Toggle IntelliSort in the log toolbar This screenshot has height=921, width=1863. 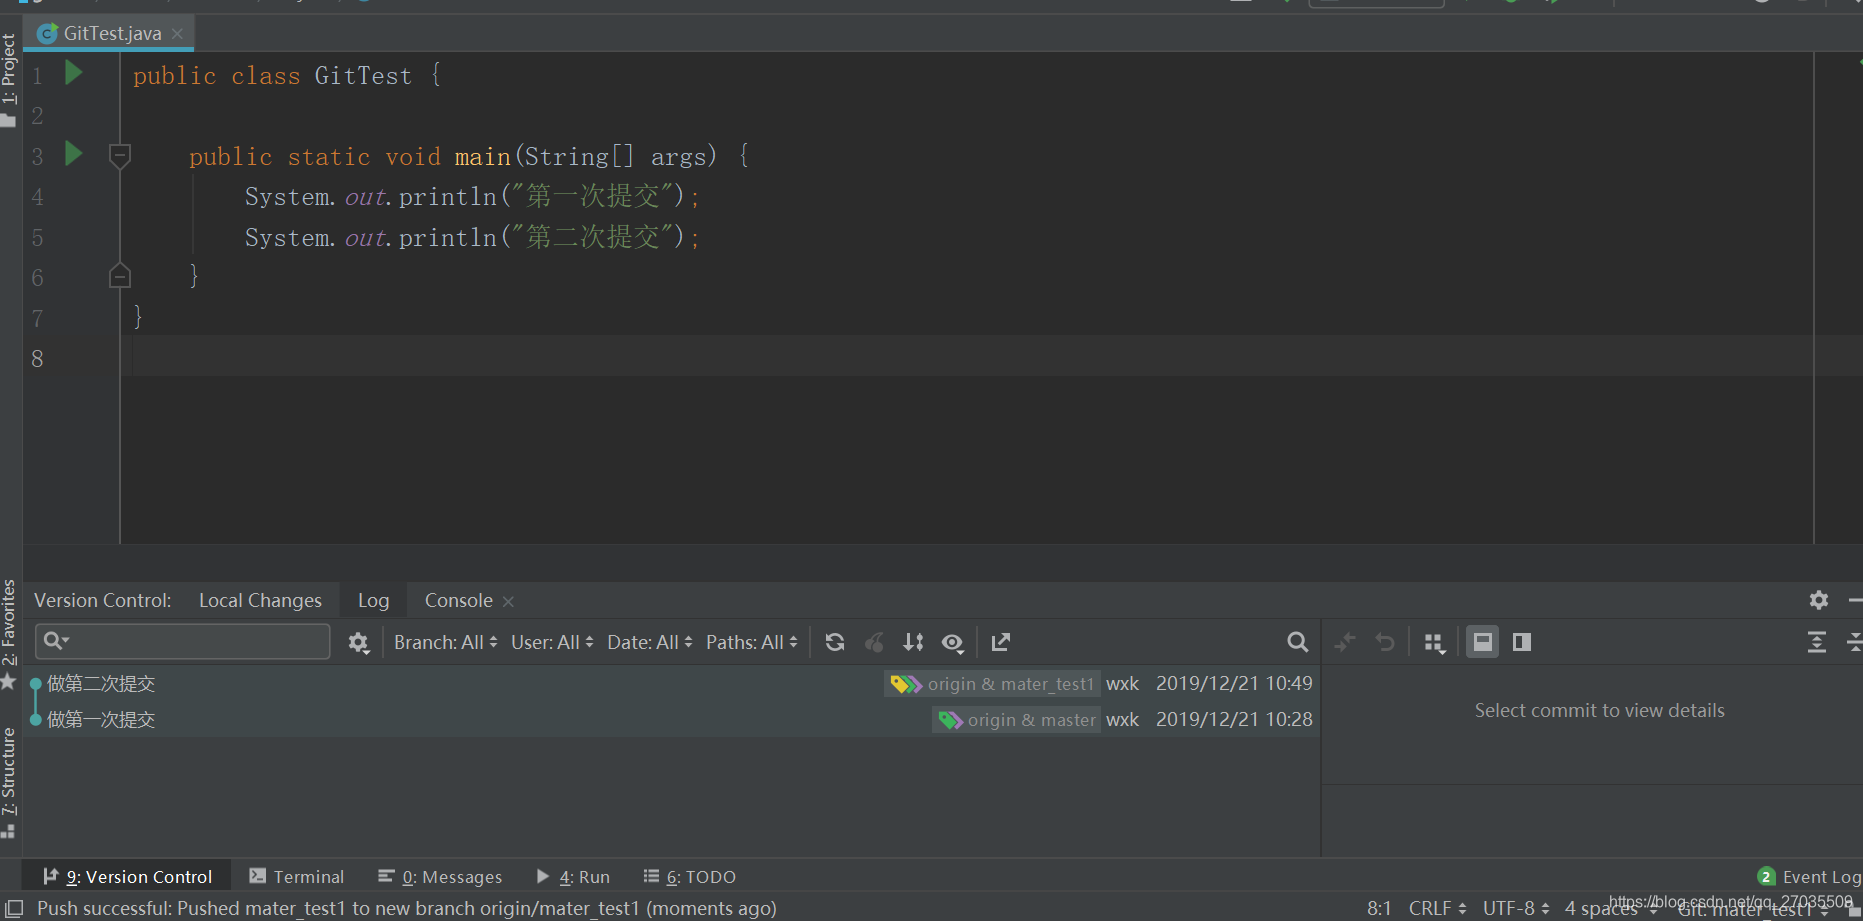tap(913, 642)
